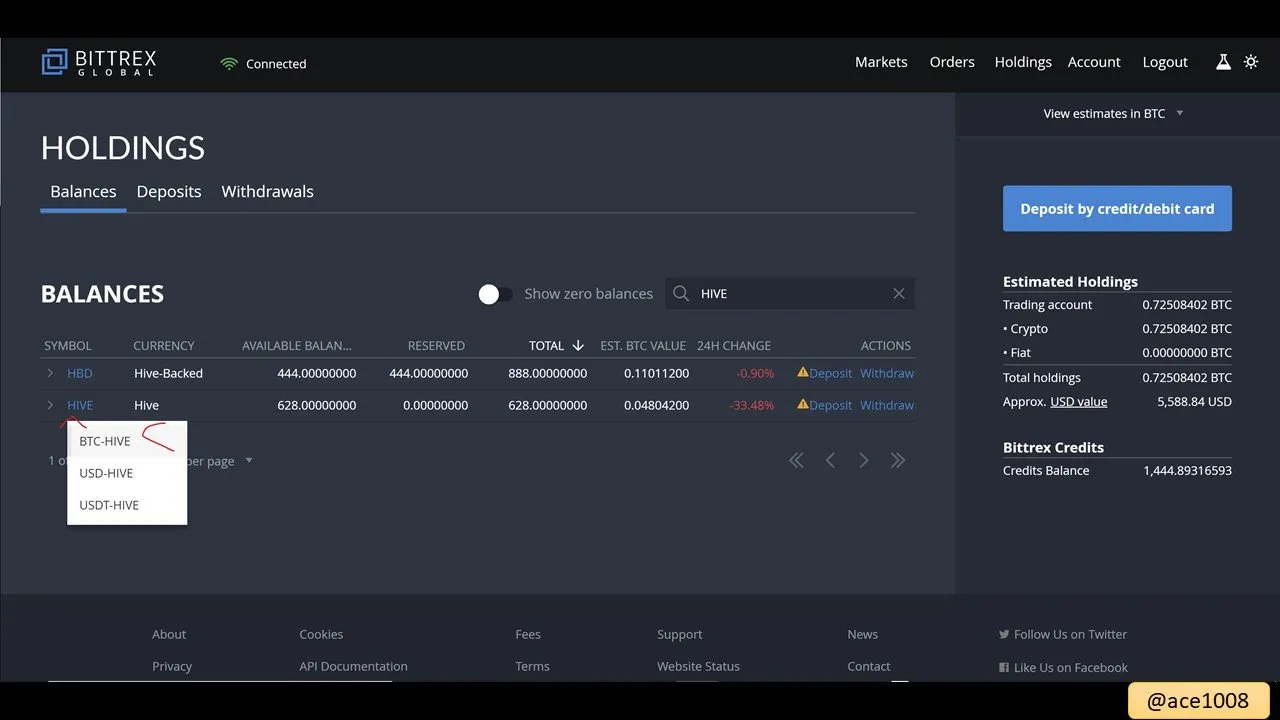Sort by SYMBOL column header

(68, 345)
